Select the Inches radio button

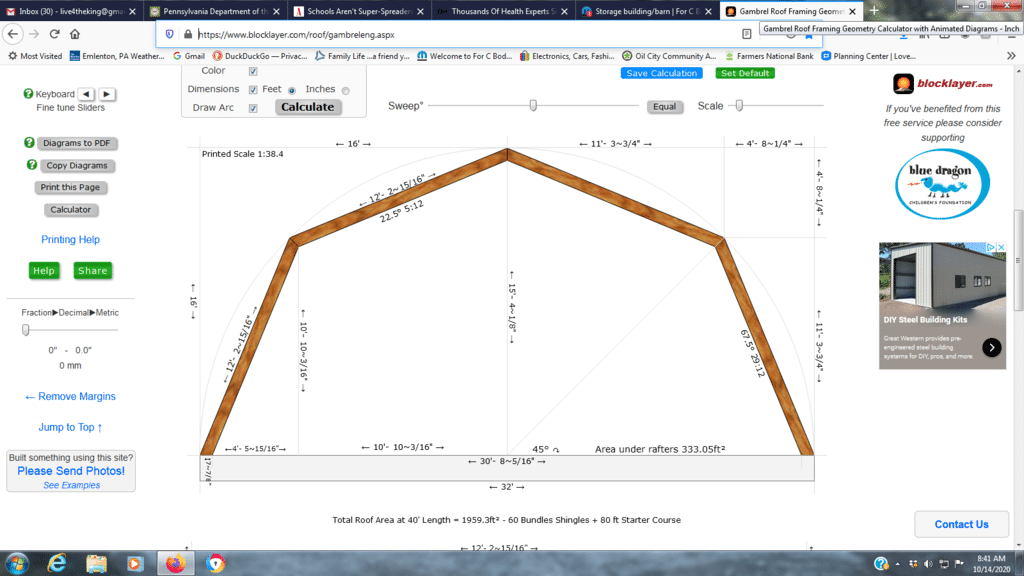(x=346, y=90)
